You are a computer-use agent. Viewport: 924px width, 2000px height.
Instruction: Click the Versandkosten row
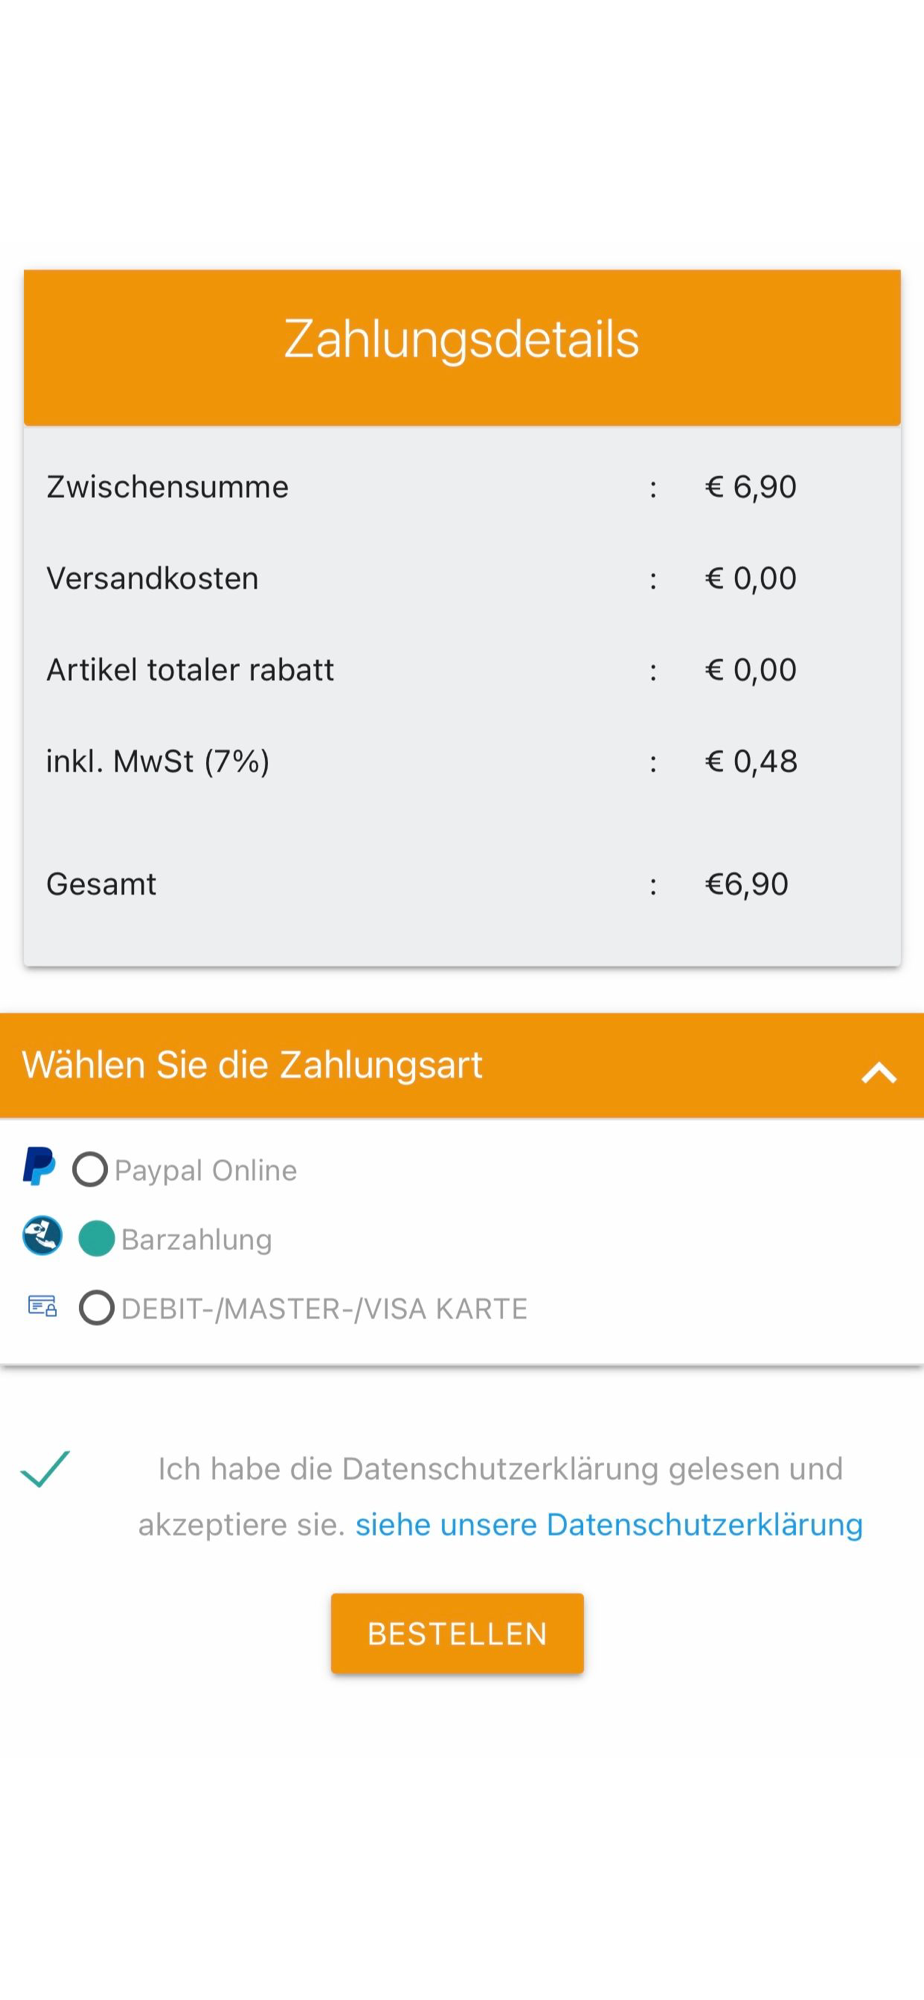tap(462, 578)
